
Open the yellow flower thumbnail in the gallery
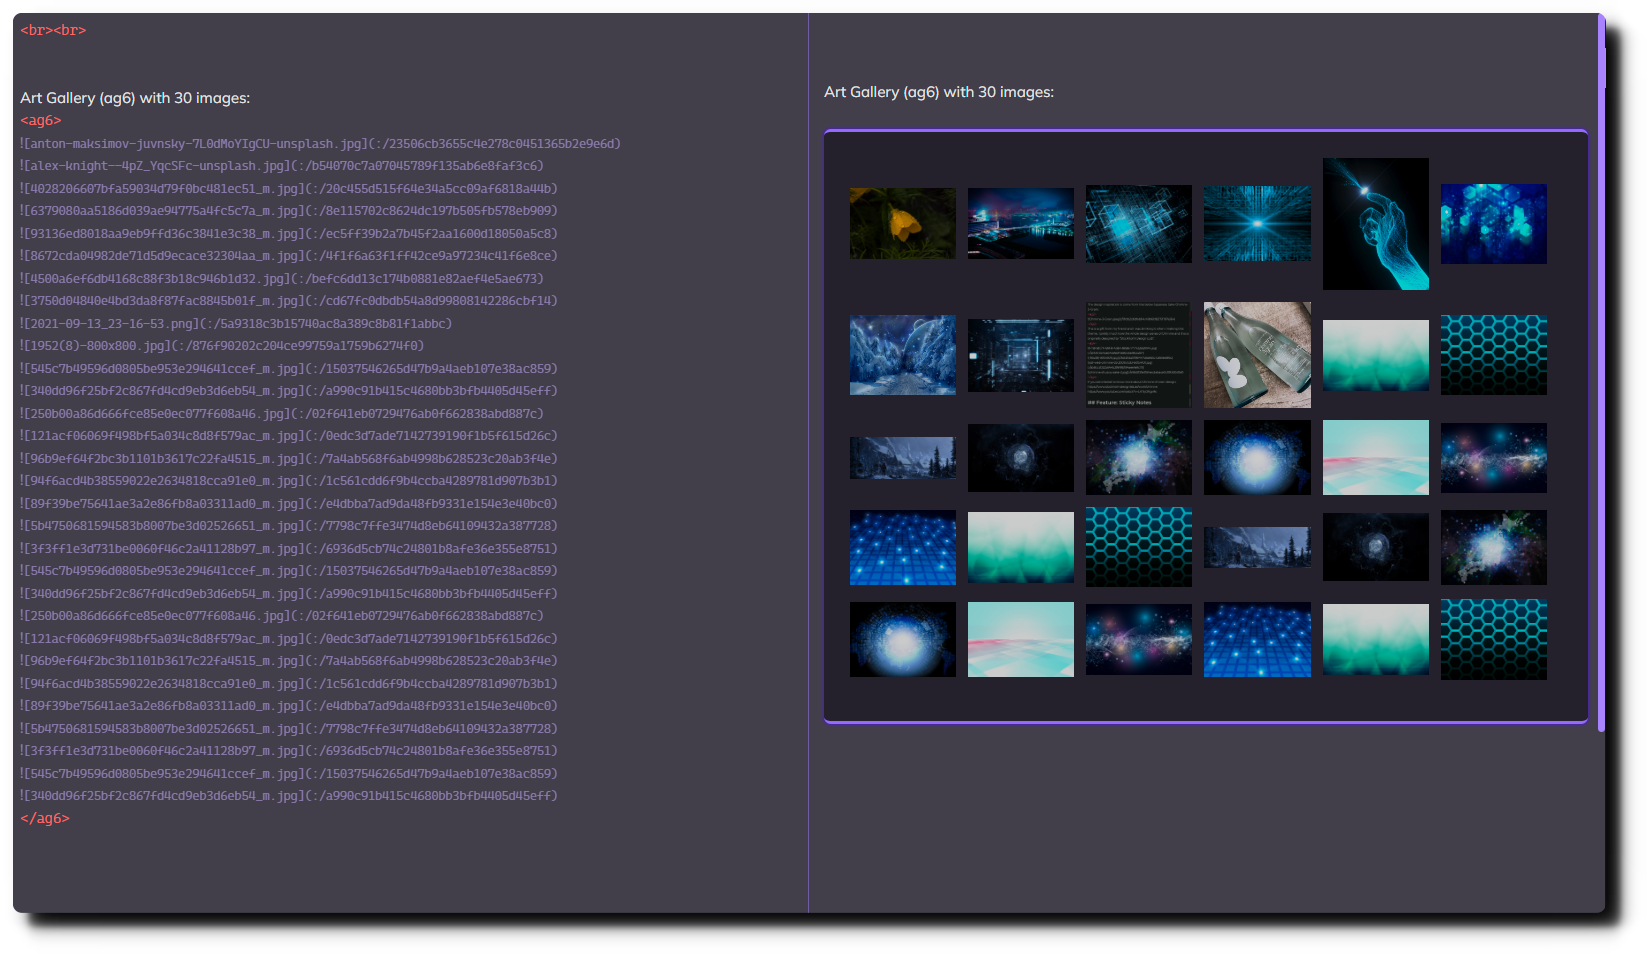coord(902,223)
